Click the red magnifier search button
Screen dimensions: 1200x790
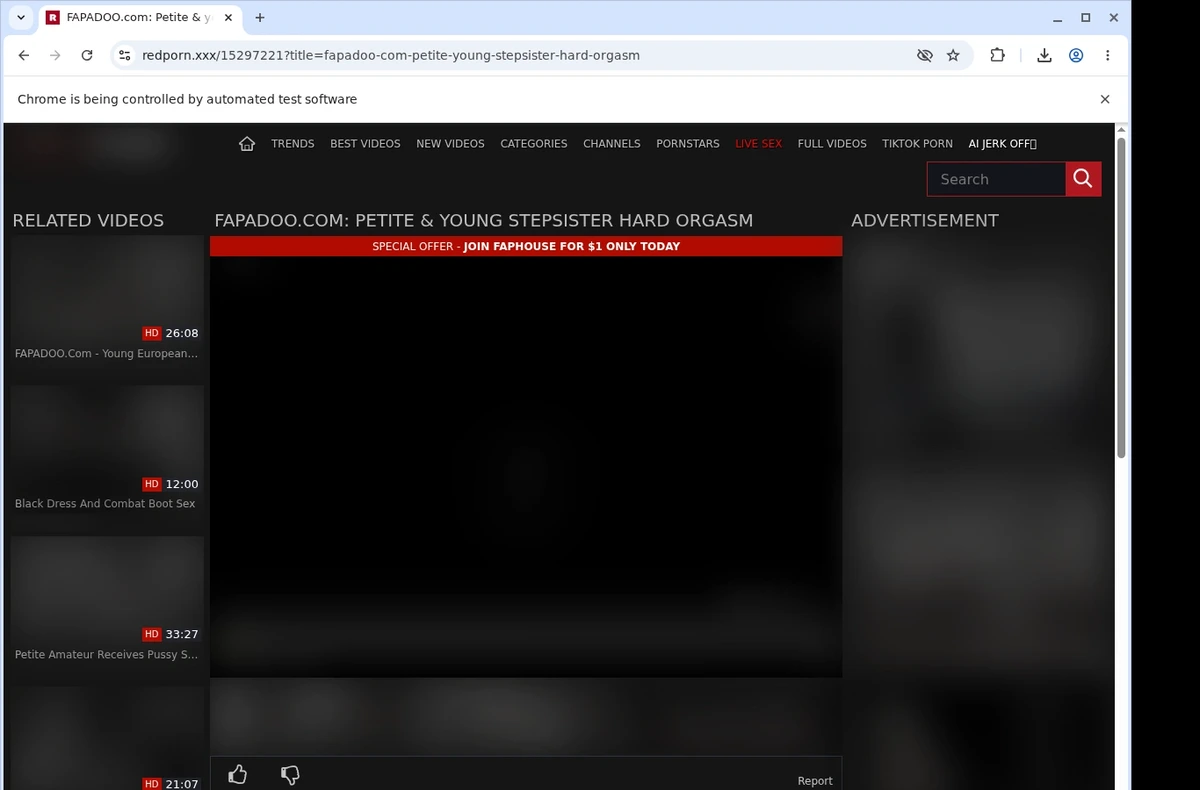click(1083, 179)
